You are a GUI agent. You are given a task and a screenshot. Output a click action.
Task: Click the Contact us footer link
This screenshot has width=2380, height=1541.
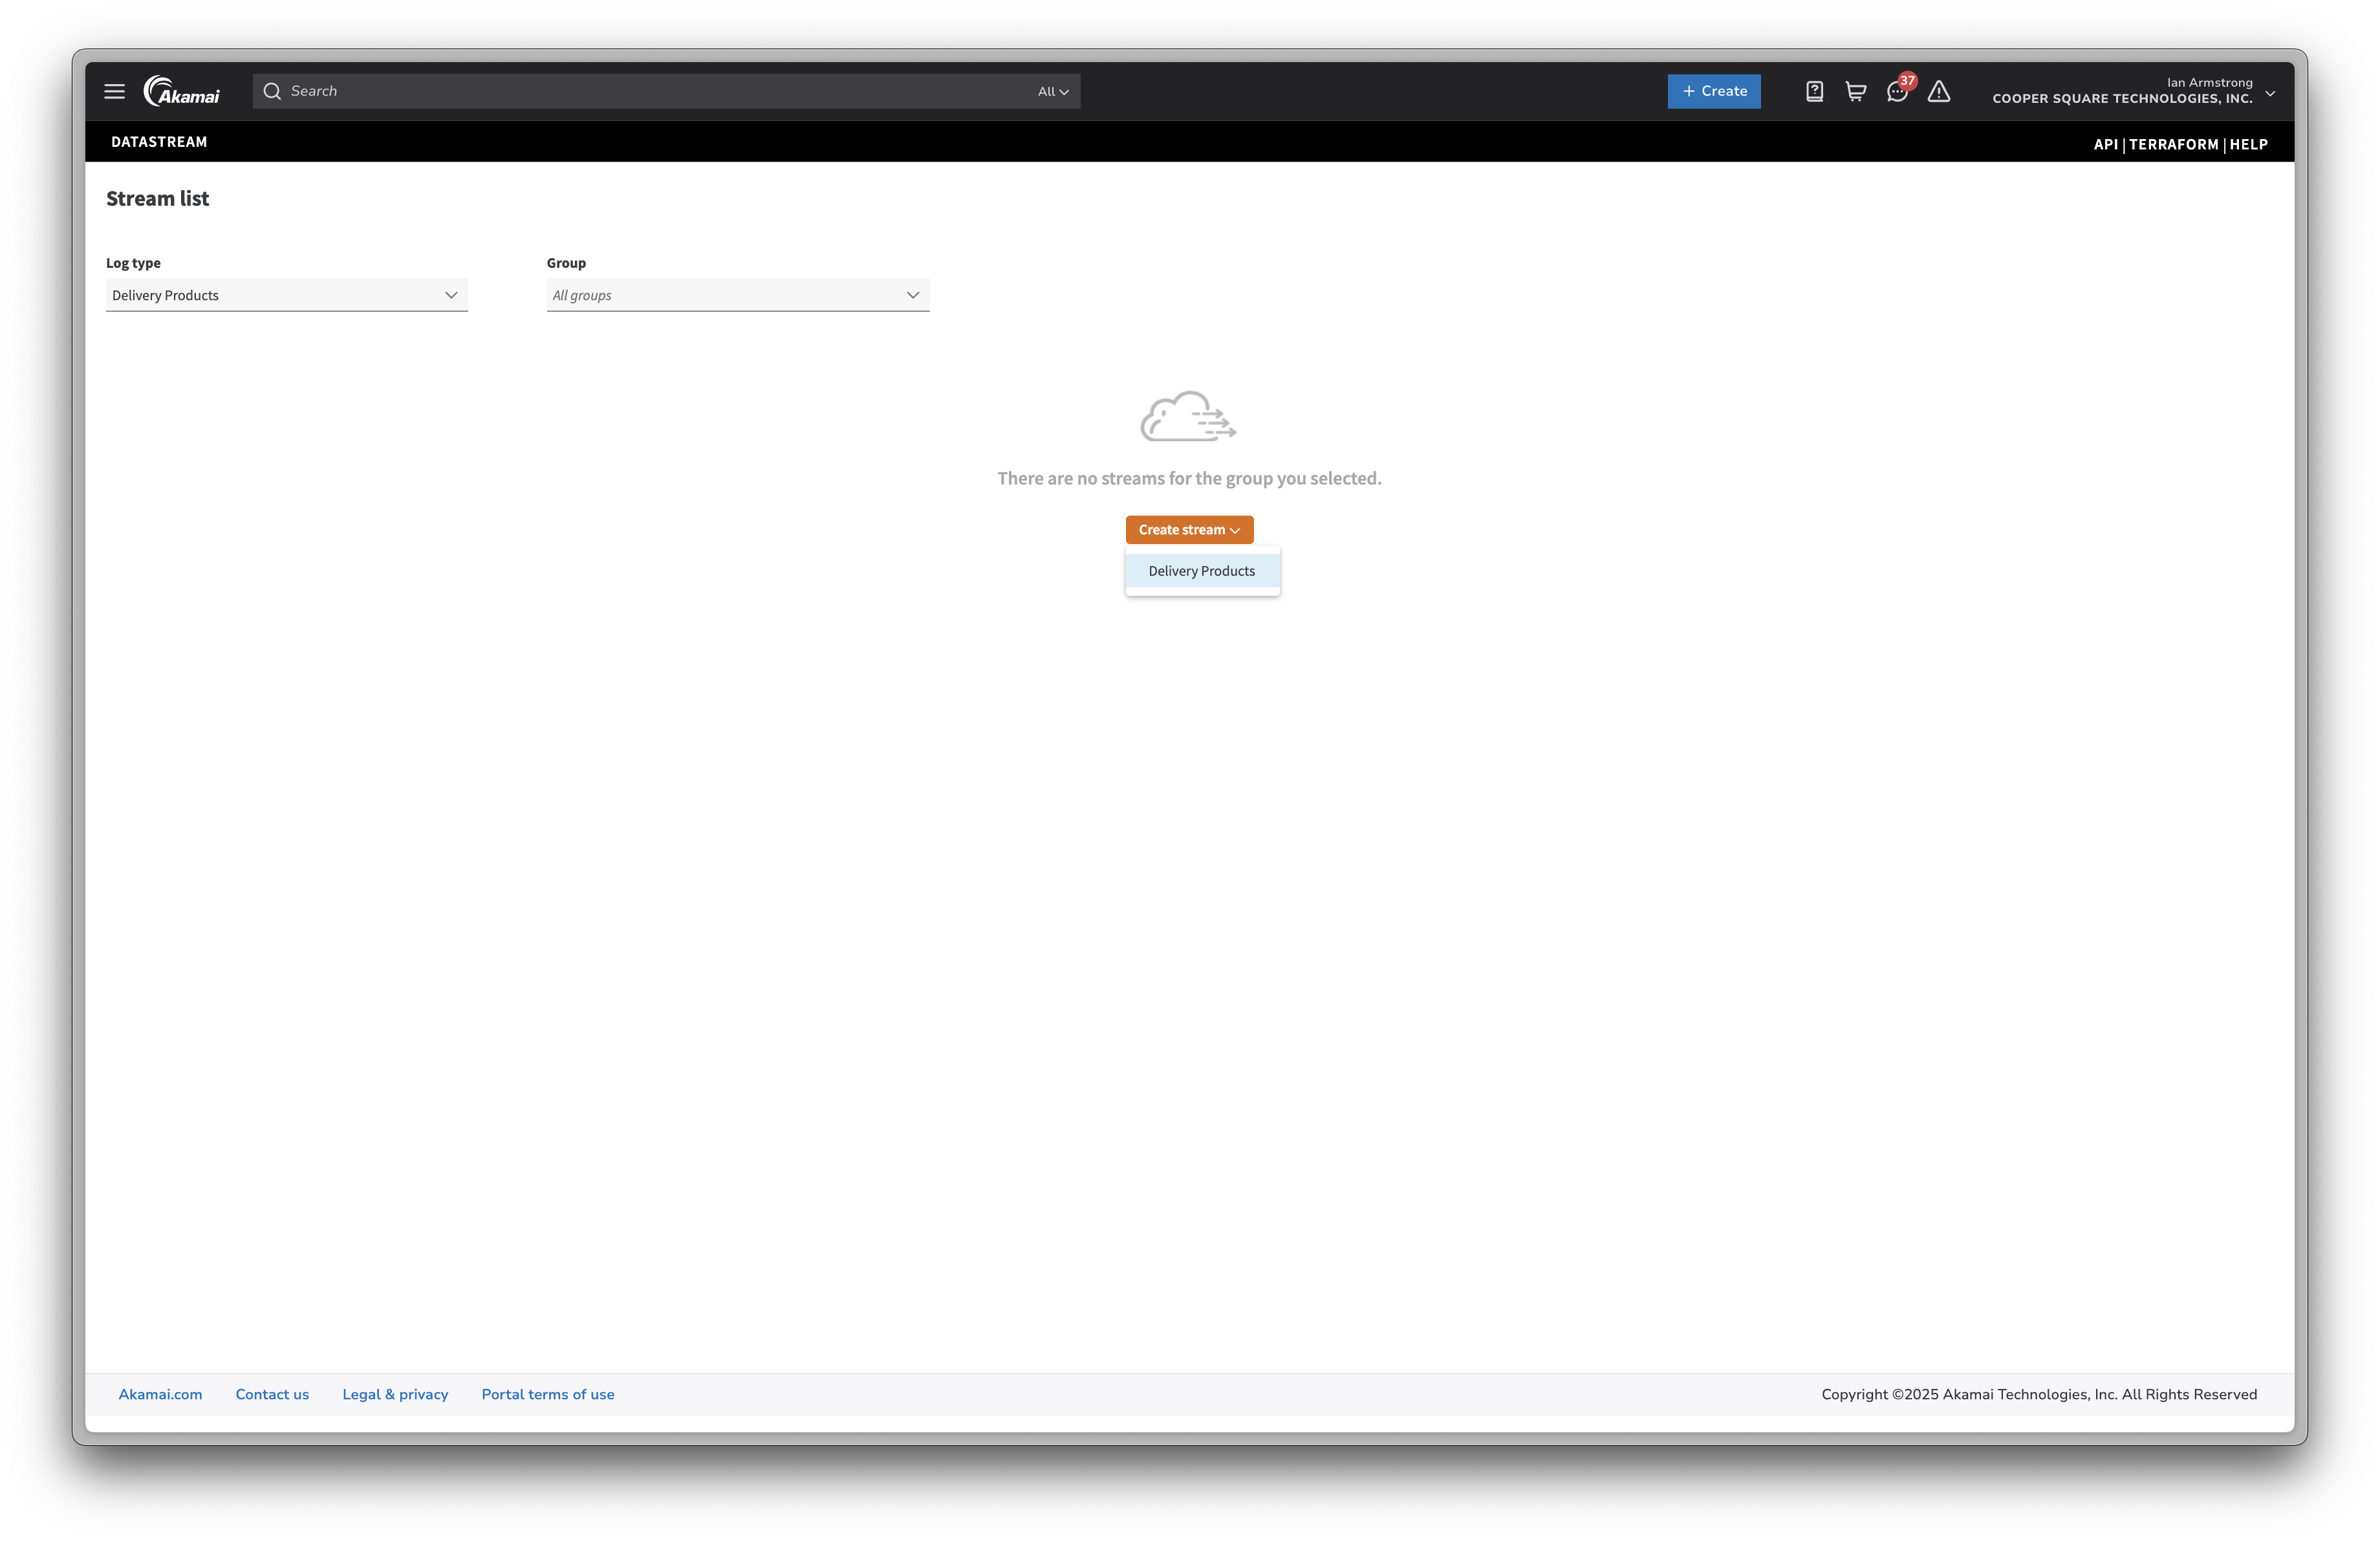pyautogui.click(x=272, y=1393)
